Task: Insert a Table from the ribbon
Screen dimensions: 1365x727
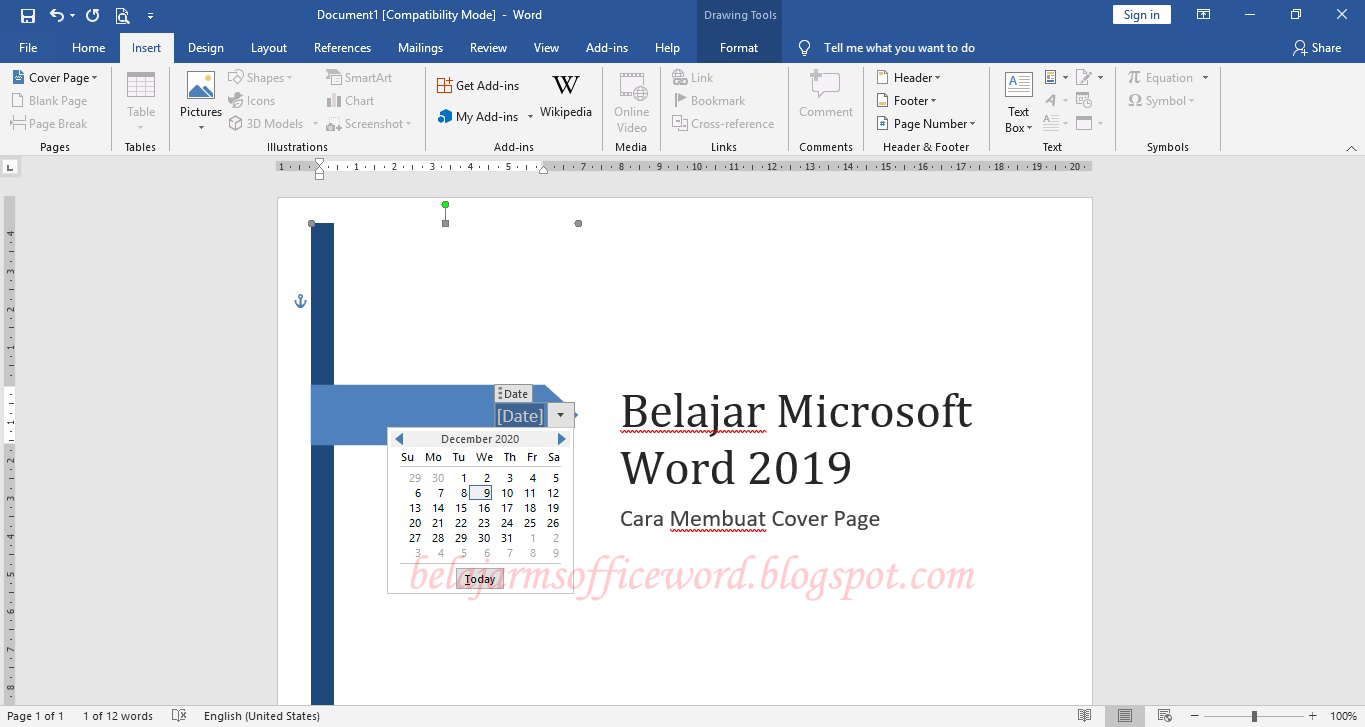Action: click(141, 101)
